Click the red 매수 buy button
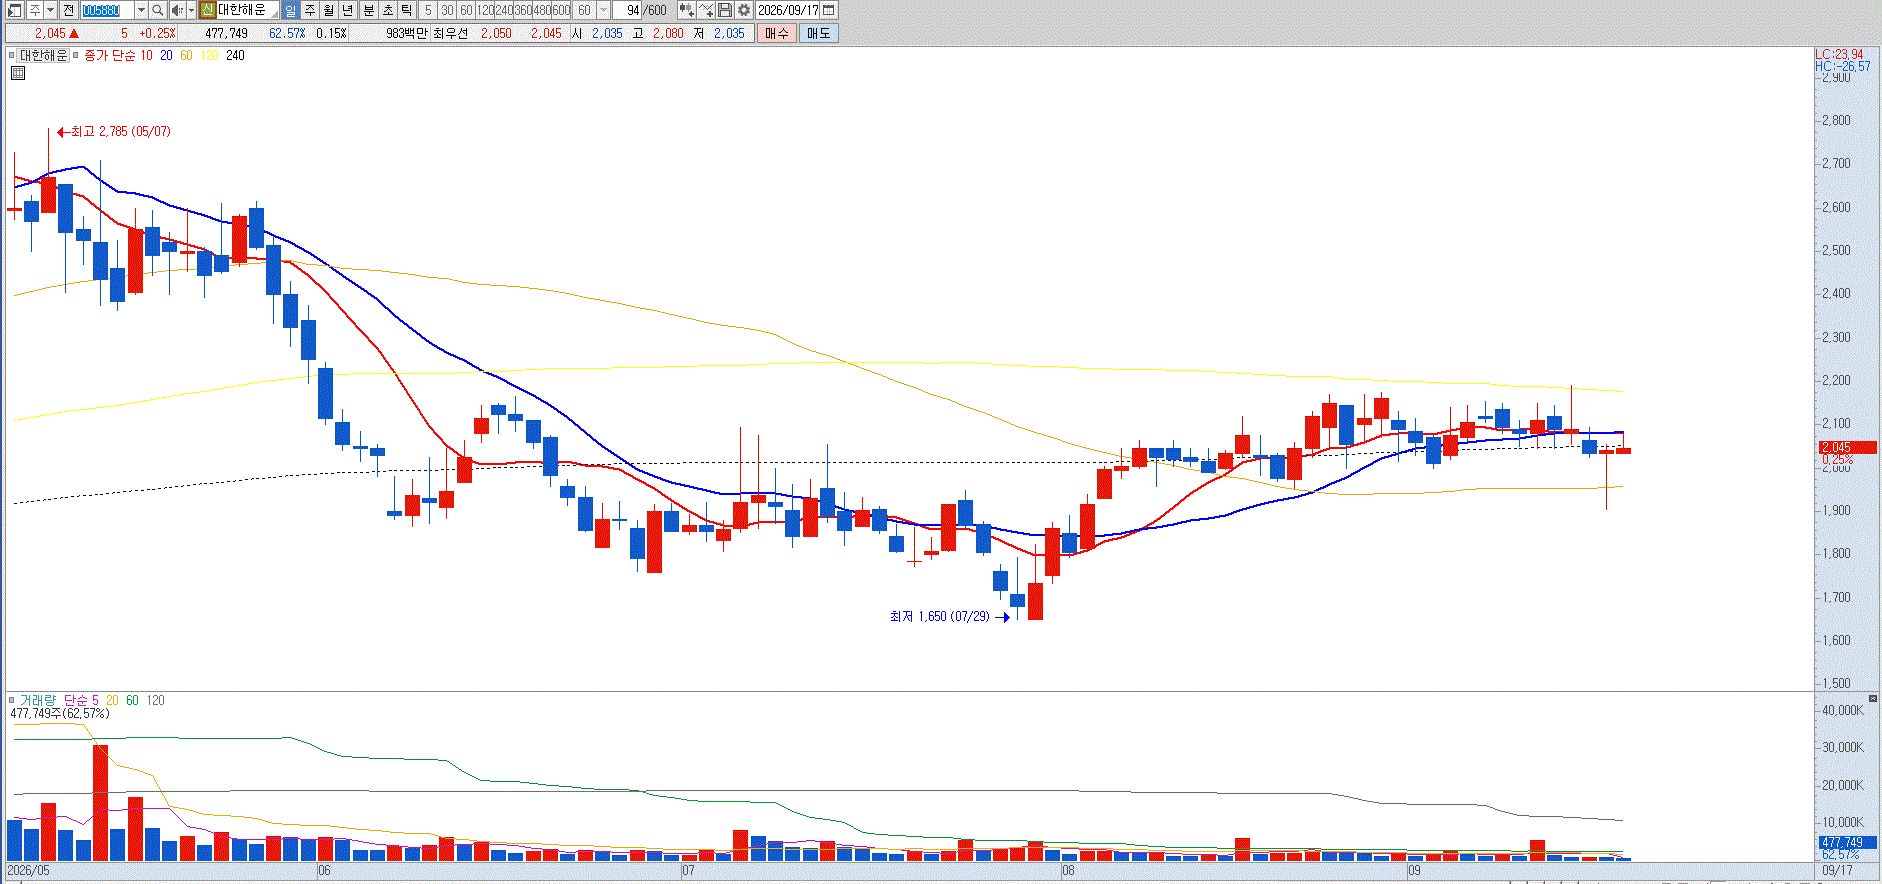The image size is (1882, 884). point(776,33)
